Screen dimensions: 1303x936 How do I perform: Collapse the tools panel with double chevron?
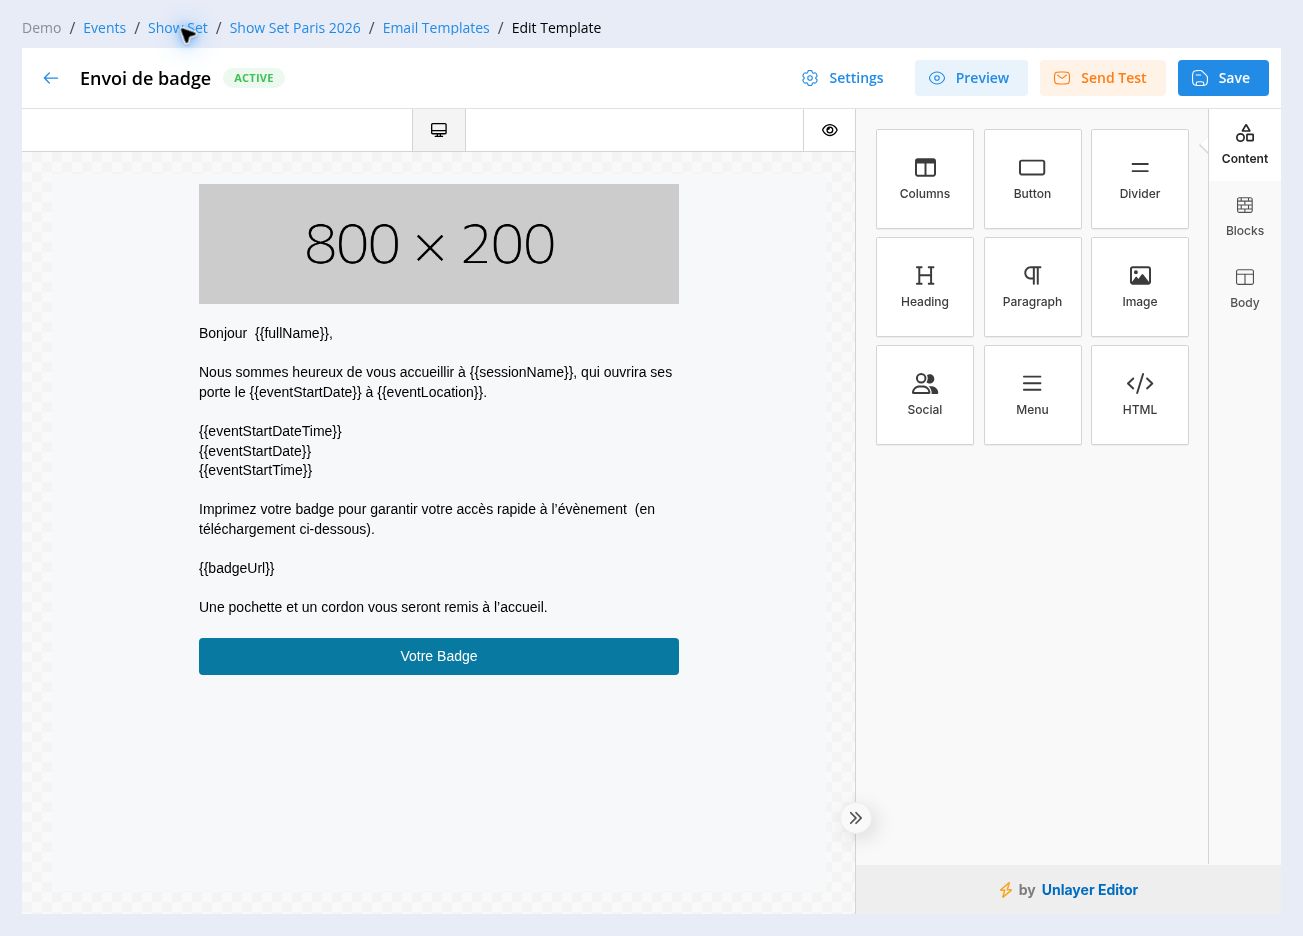[856, 818]
